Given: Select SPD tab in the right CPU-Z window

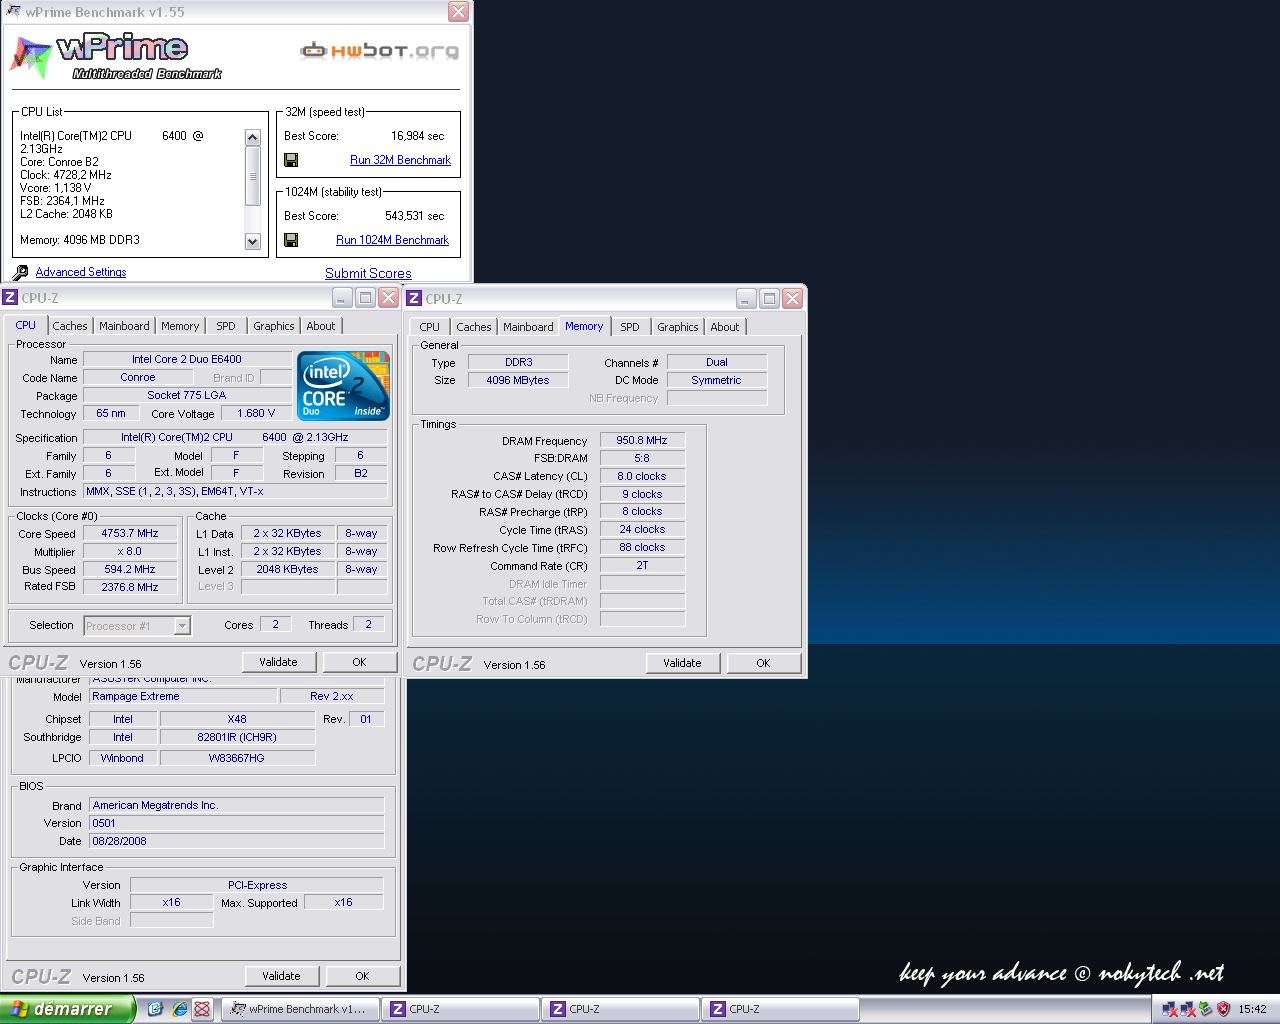Looking at the screenshot, I should pyautogui.click(x=630, y=327).
